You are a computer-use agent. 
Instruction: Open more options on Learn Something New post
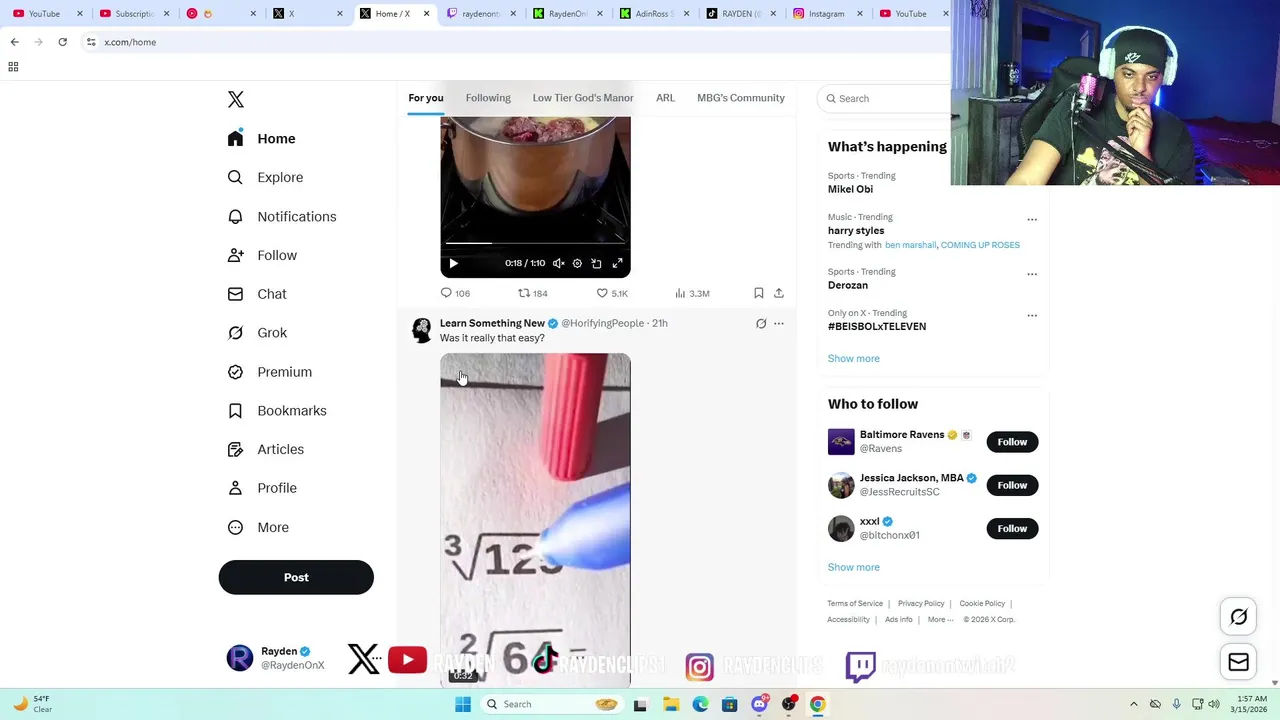(779, 323)
